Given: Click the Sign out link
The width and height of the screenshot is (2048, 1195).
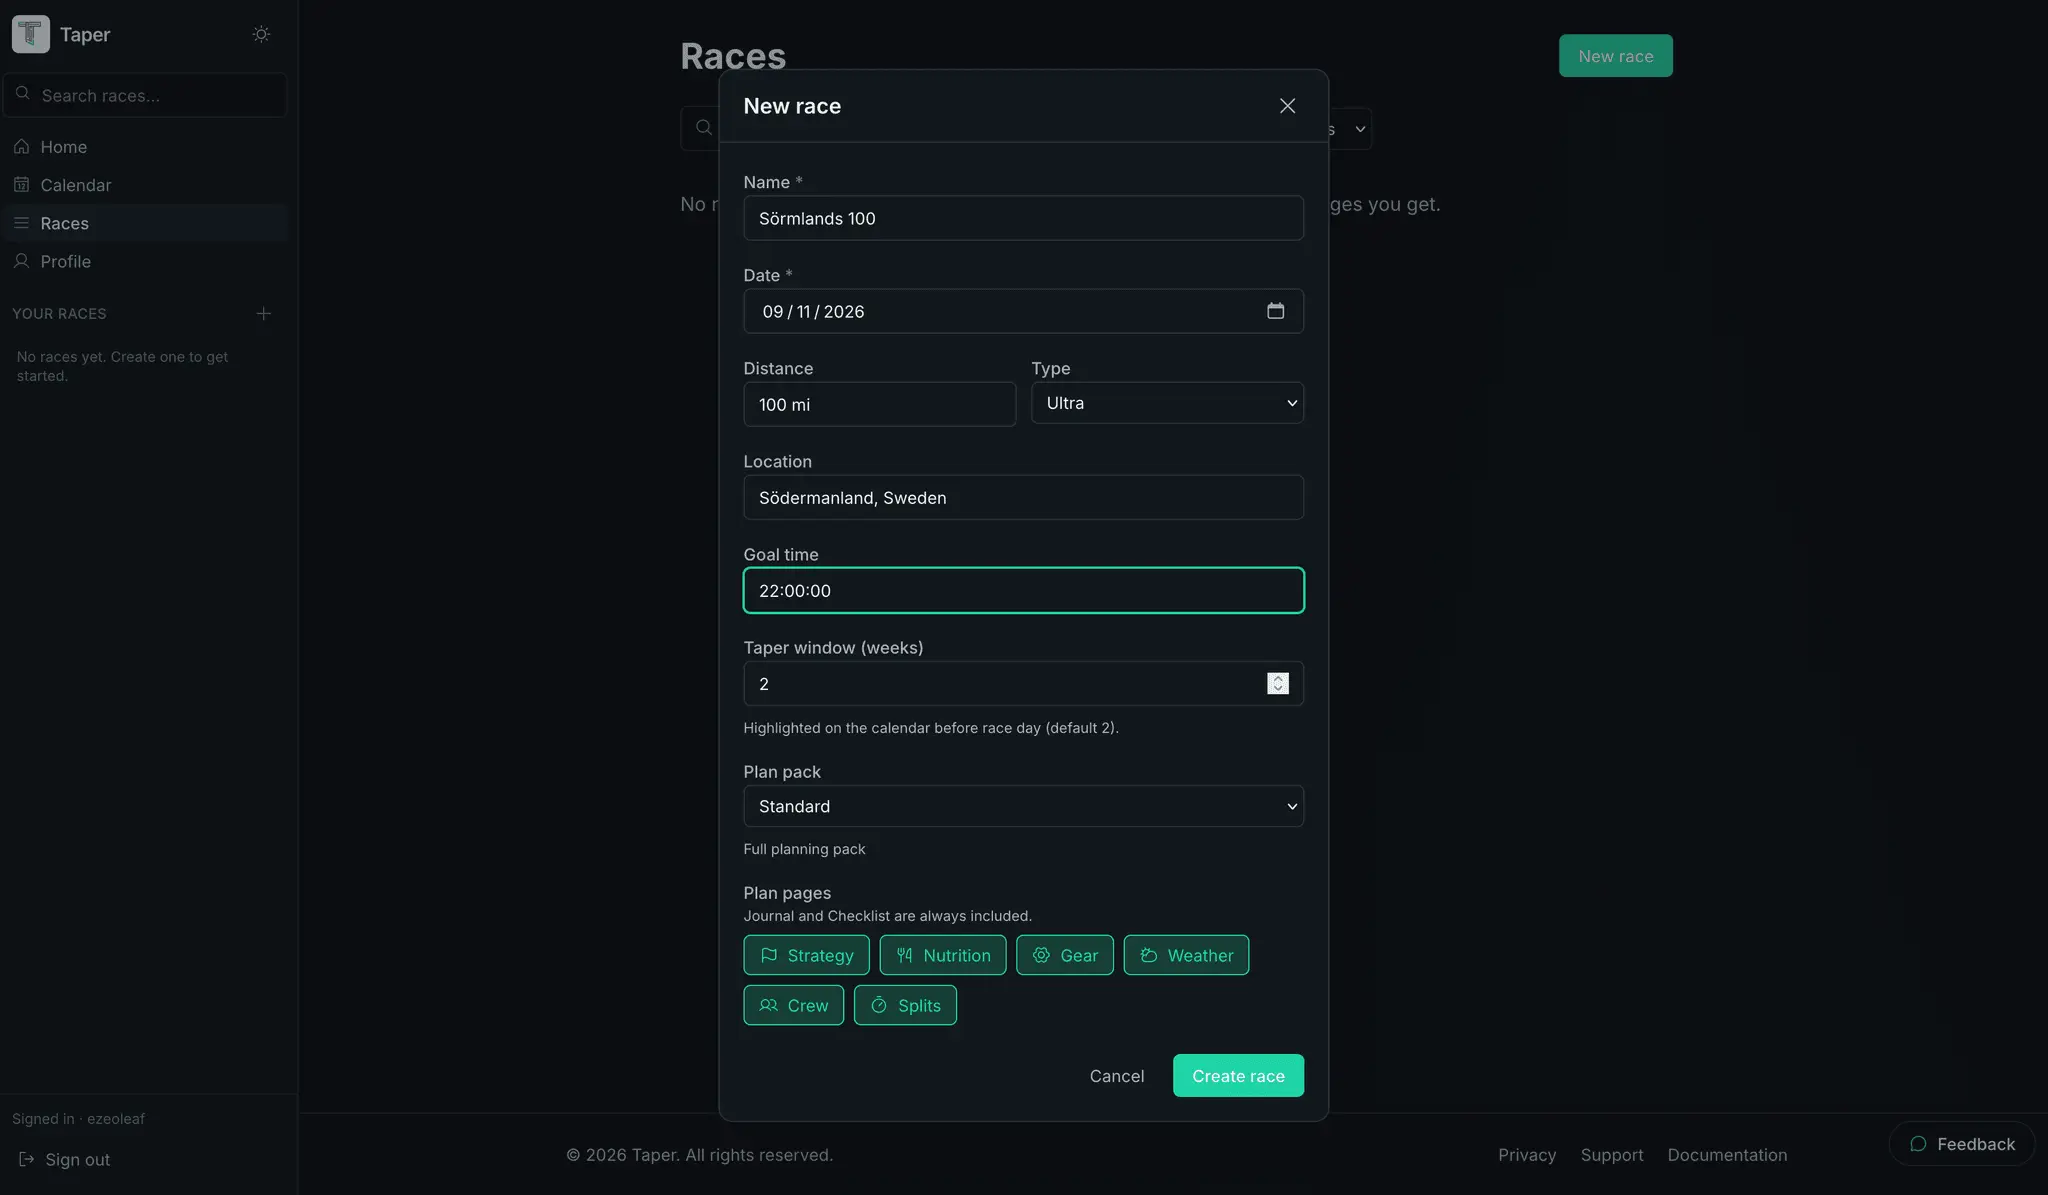Looking at the screenshot, I should click(65, 1159).
